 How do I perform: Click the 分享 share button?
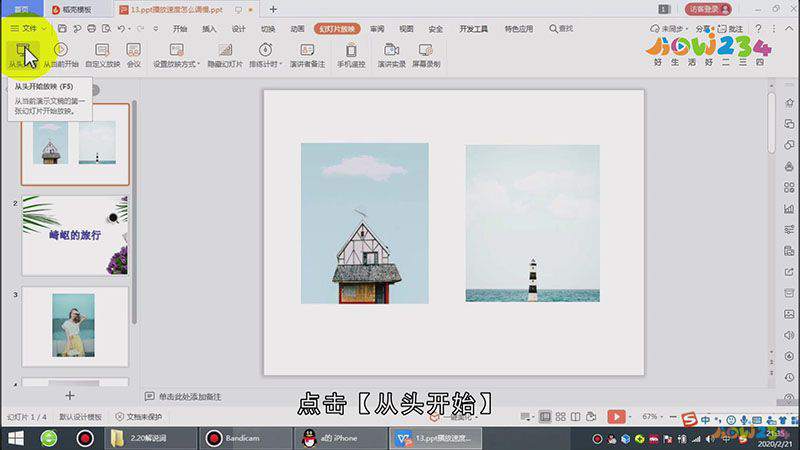[703, 29]
